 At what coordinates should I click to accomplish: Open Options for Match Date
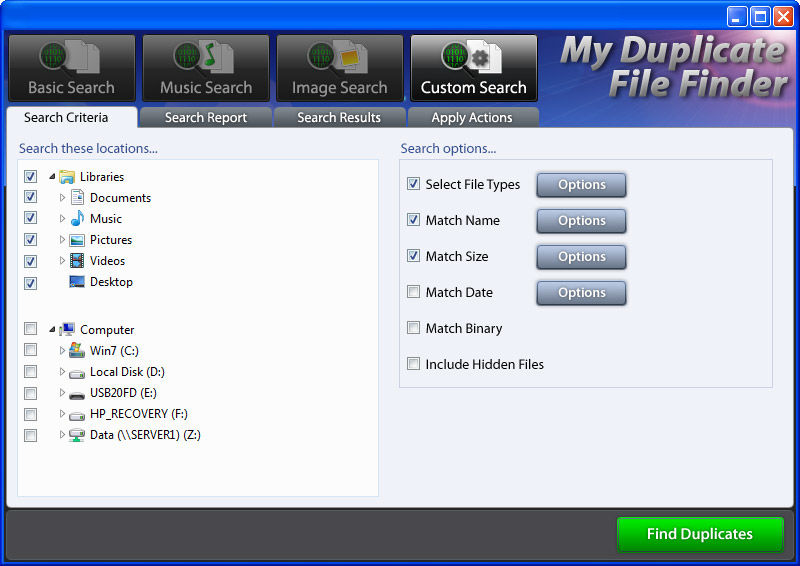(x=581, y=293)
